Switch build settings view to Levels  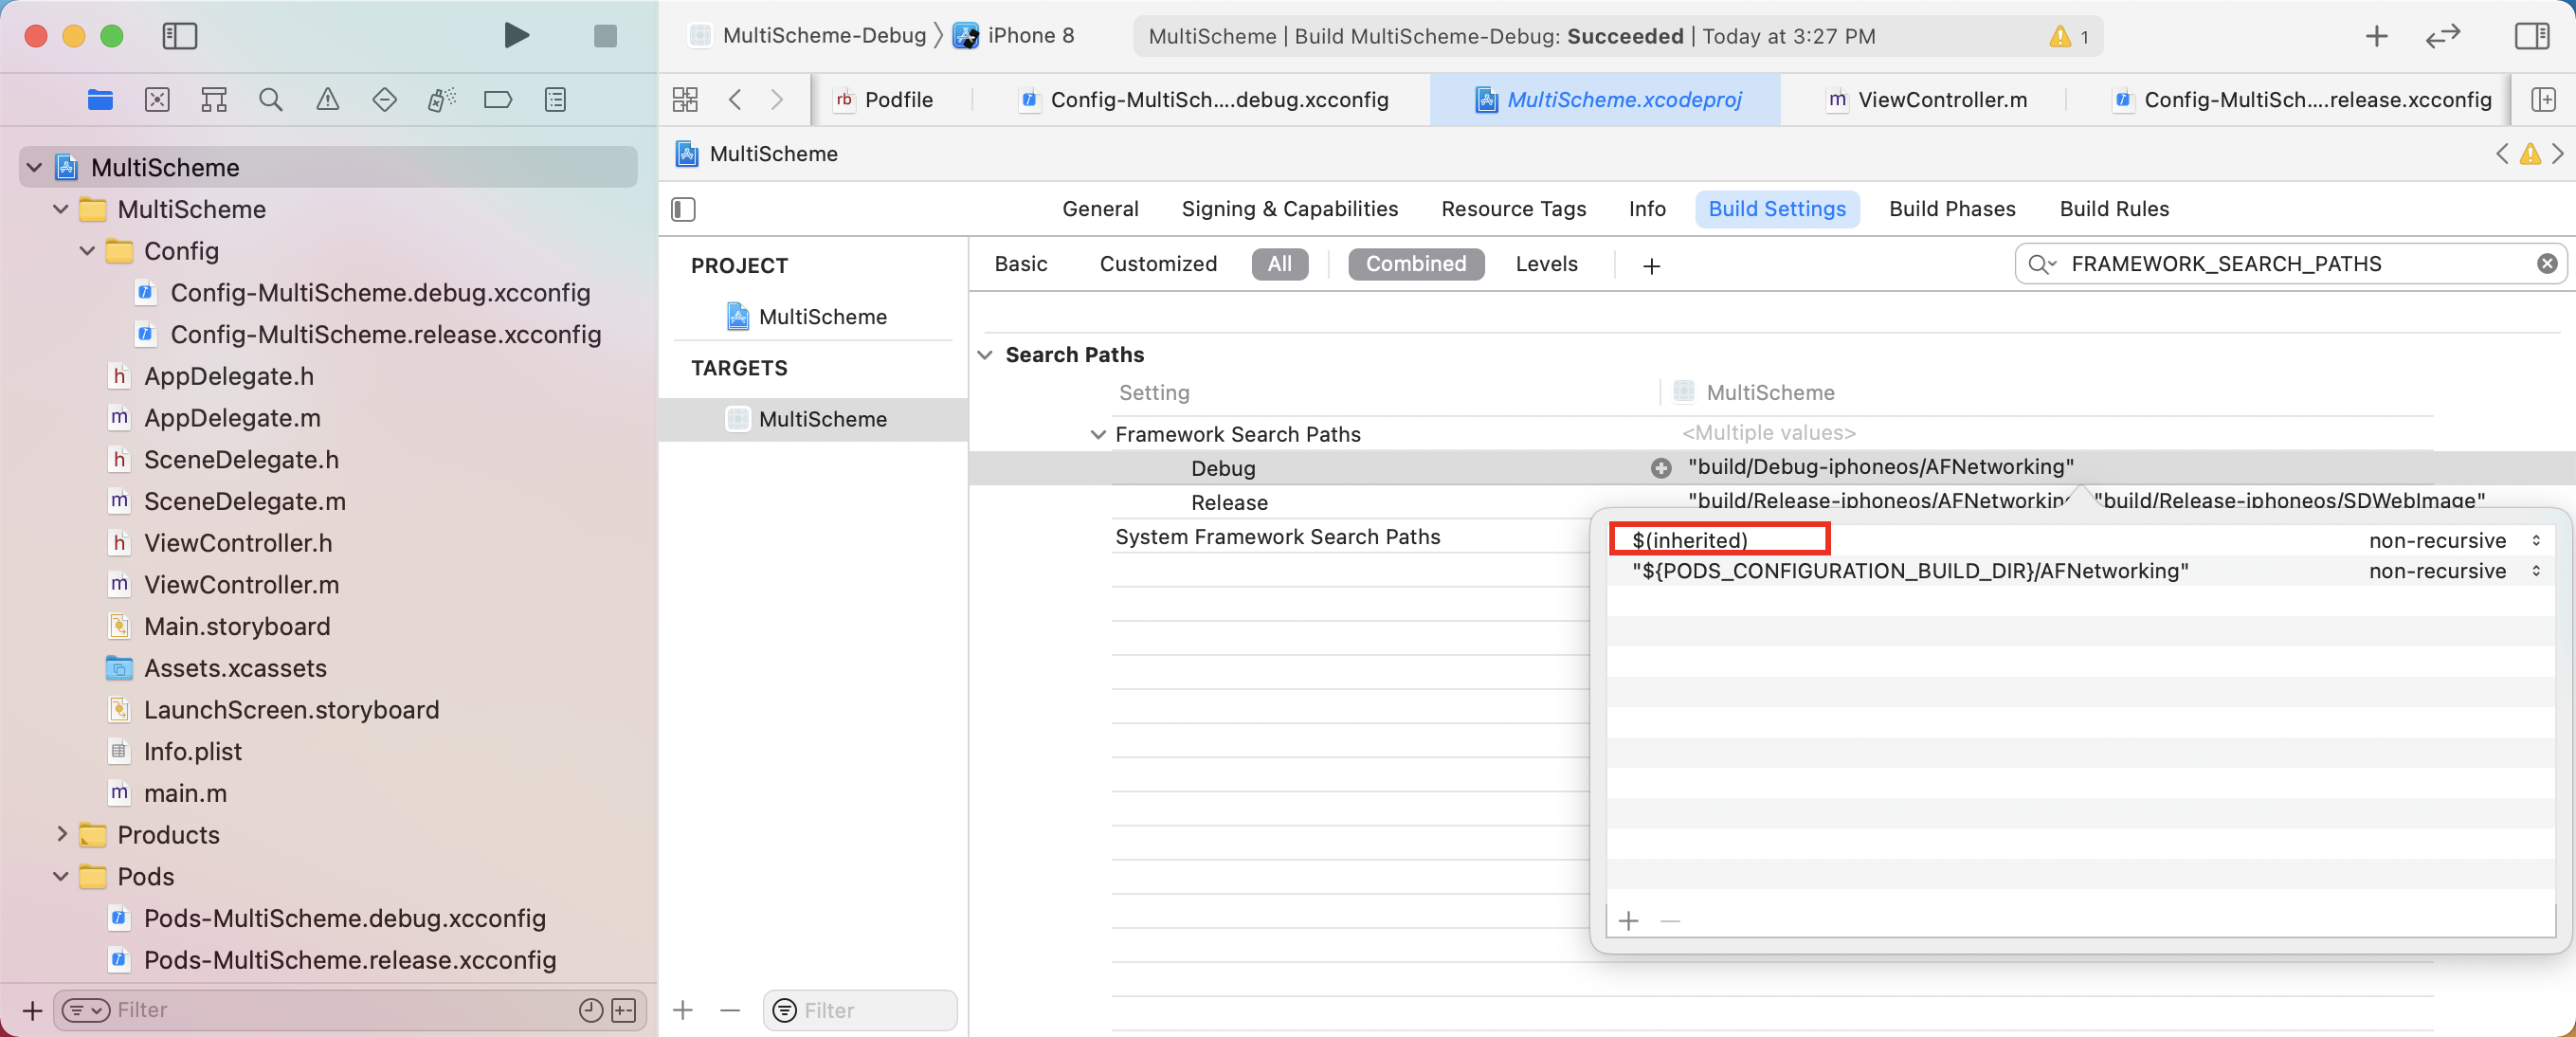click(x=1546, y=264)
